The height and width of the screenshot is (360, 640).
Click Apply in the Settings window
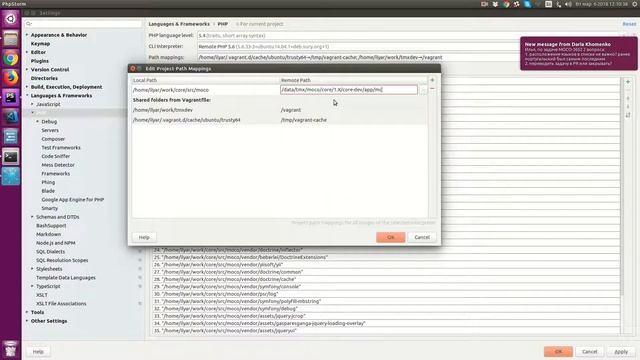tap(621, 351)
